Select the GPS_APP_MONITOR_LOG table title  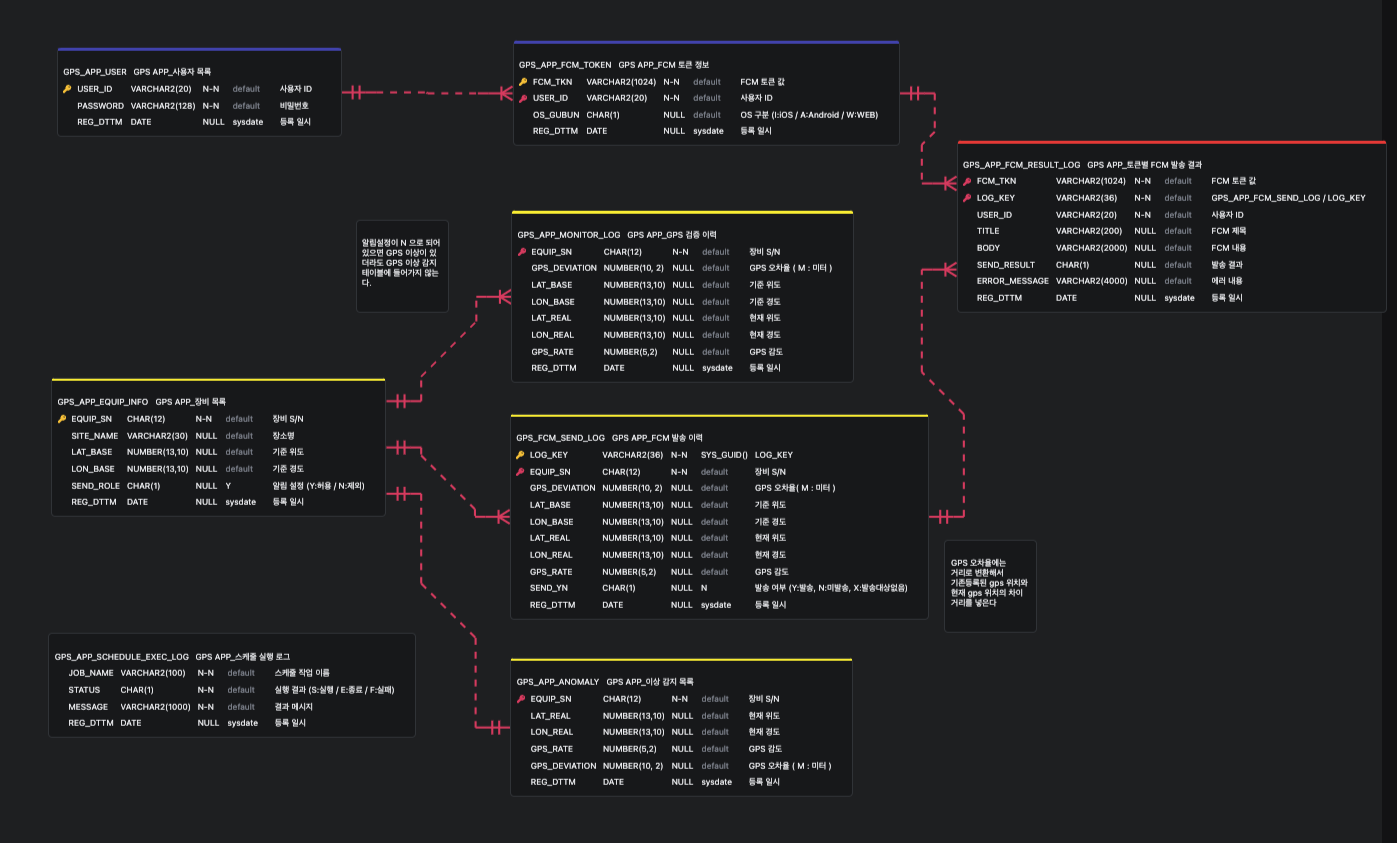569,235
